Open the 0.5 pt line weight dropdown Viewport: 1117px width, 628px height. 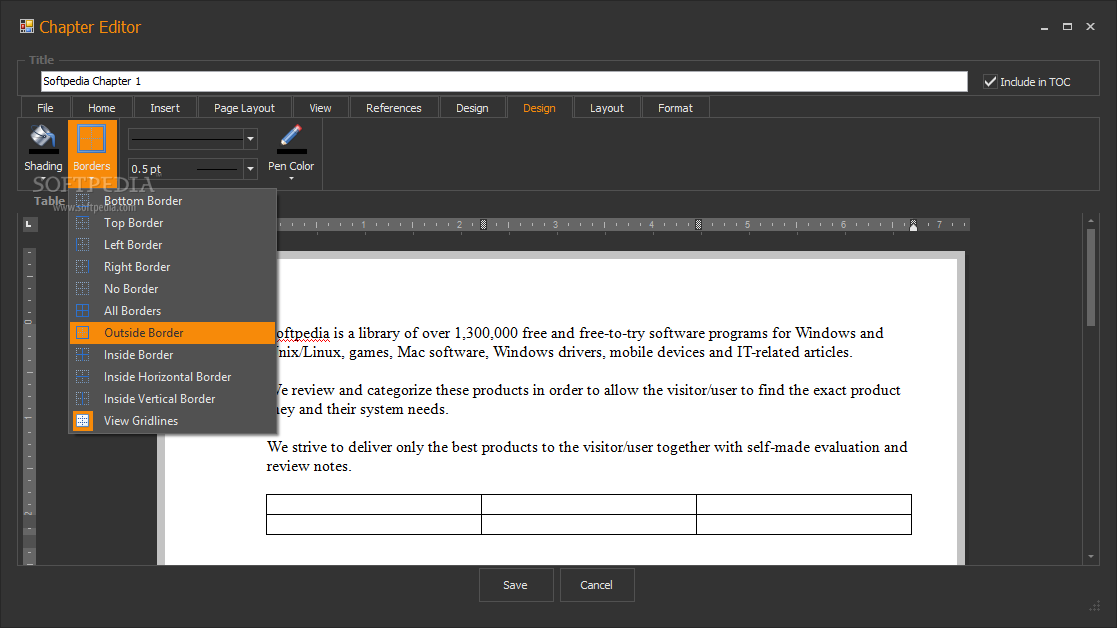pos(250,169)
